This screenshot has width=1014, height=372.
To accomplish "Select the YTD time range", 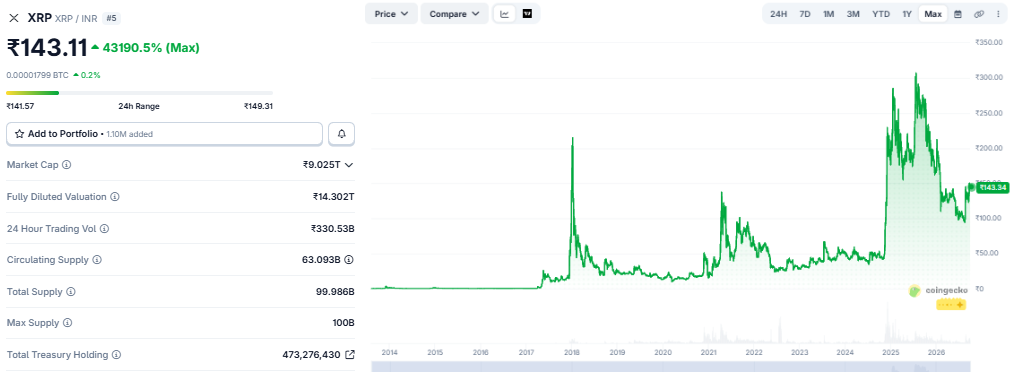I will pos(881,14).
